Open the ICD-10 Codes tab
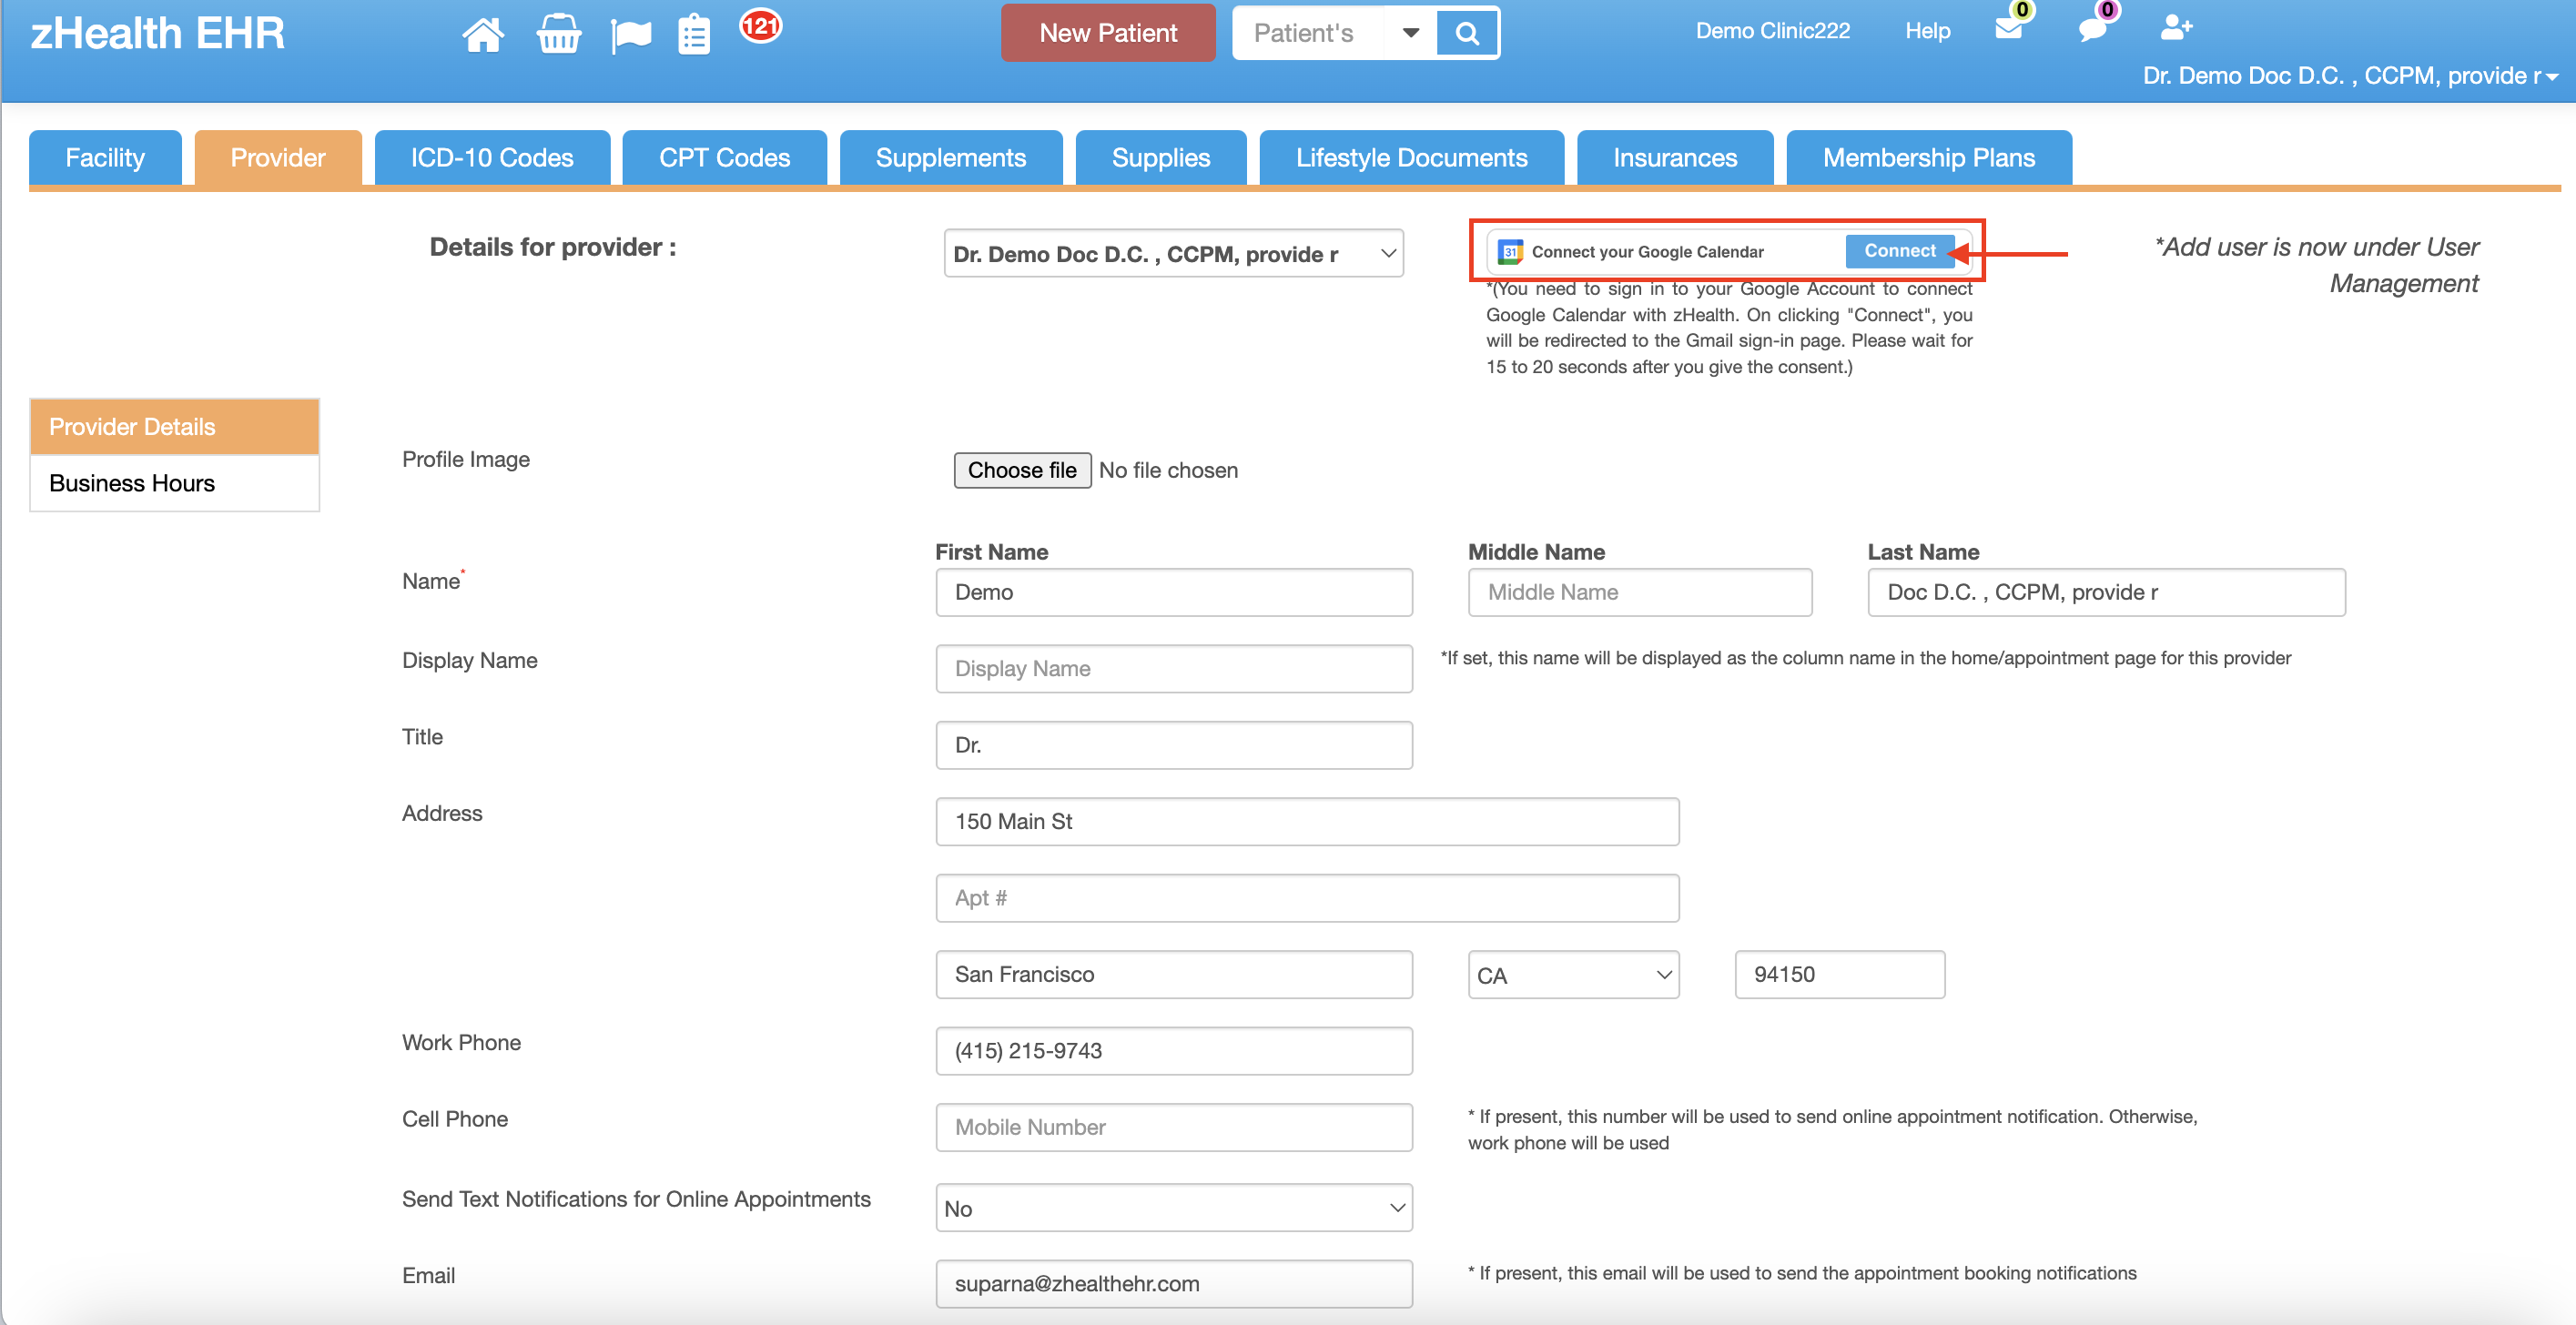 [492, 157]
